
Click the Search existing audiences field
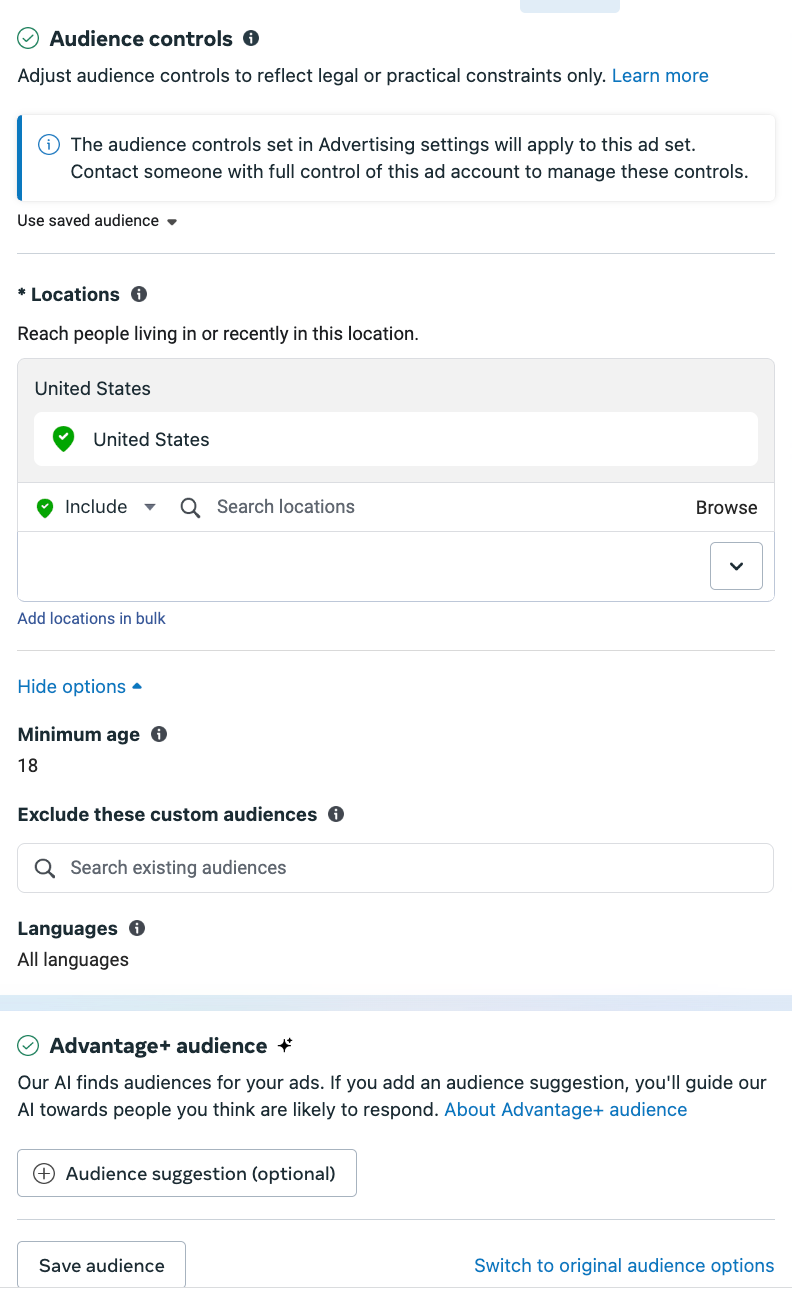[x=396, y=868]
